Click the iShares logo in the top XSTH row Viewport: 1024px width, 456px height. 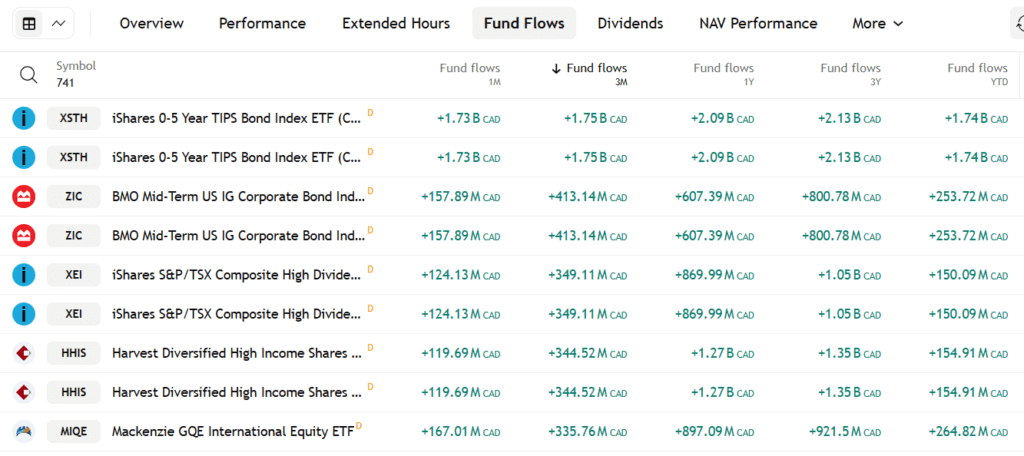[23, 119]
